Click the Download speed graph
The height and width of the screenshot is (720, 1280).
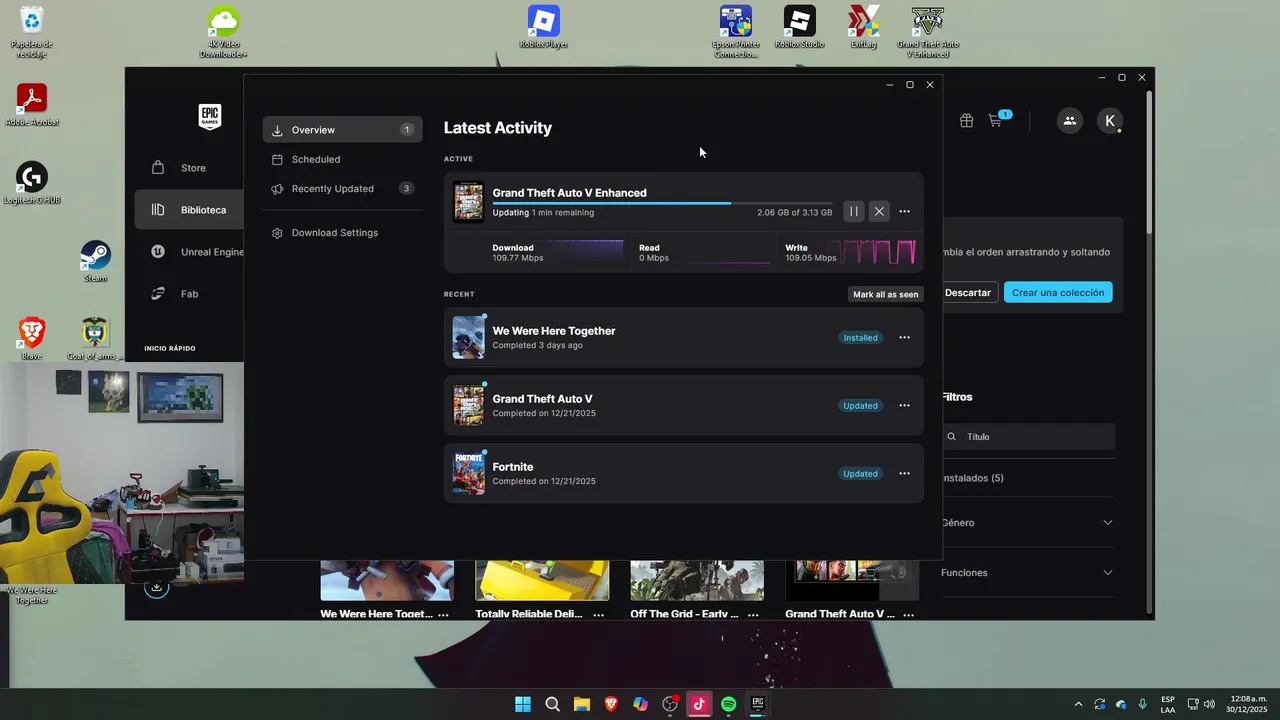(x=585, y=252)
